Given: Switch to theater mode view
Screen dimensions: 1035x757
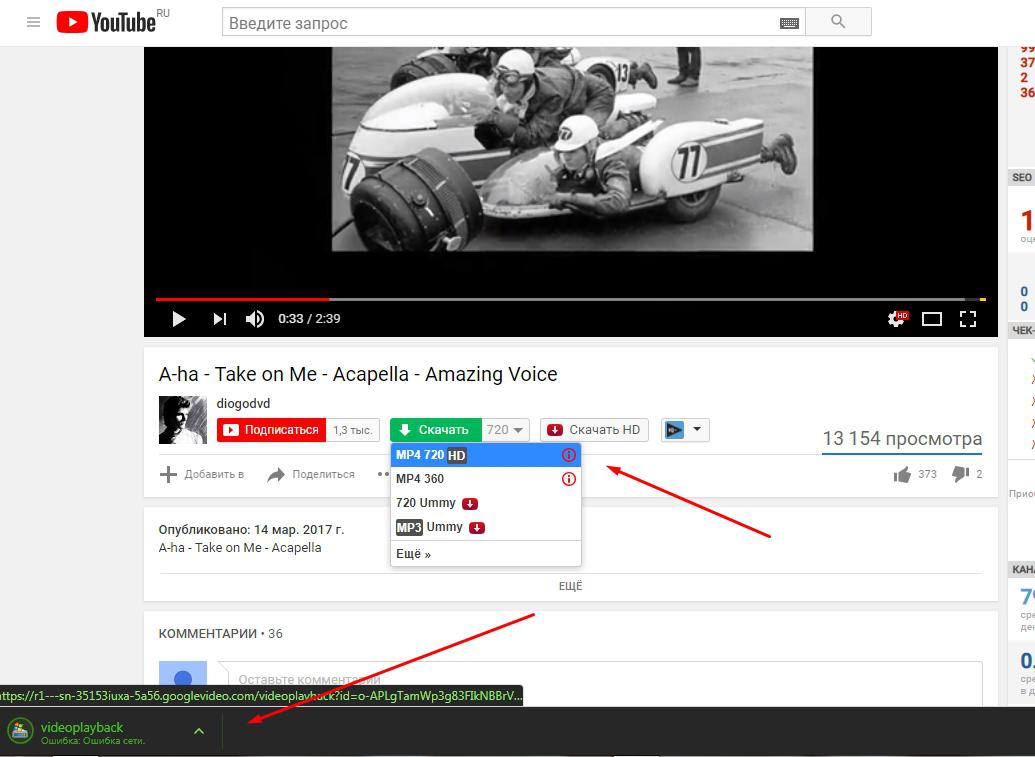Looking at the screenshot, I should [x=932, y=319].
